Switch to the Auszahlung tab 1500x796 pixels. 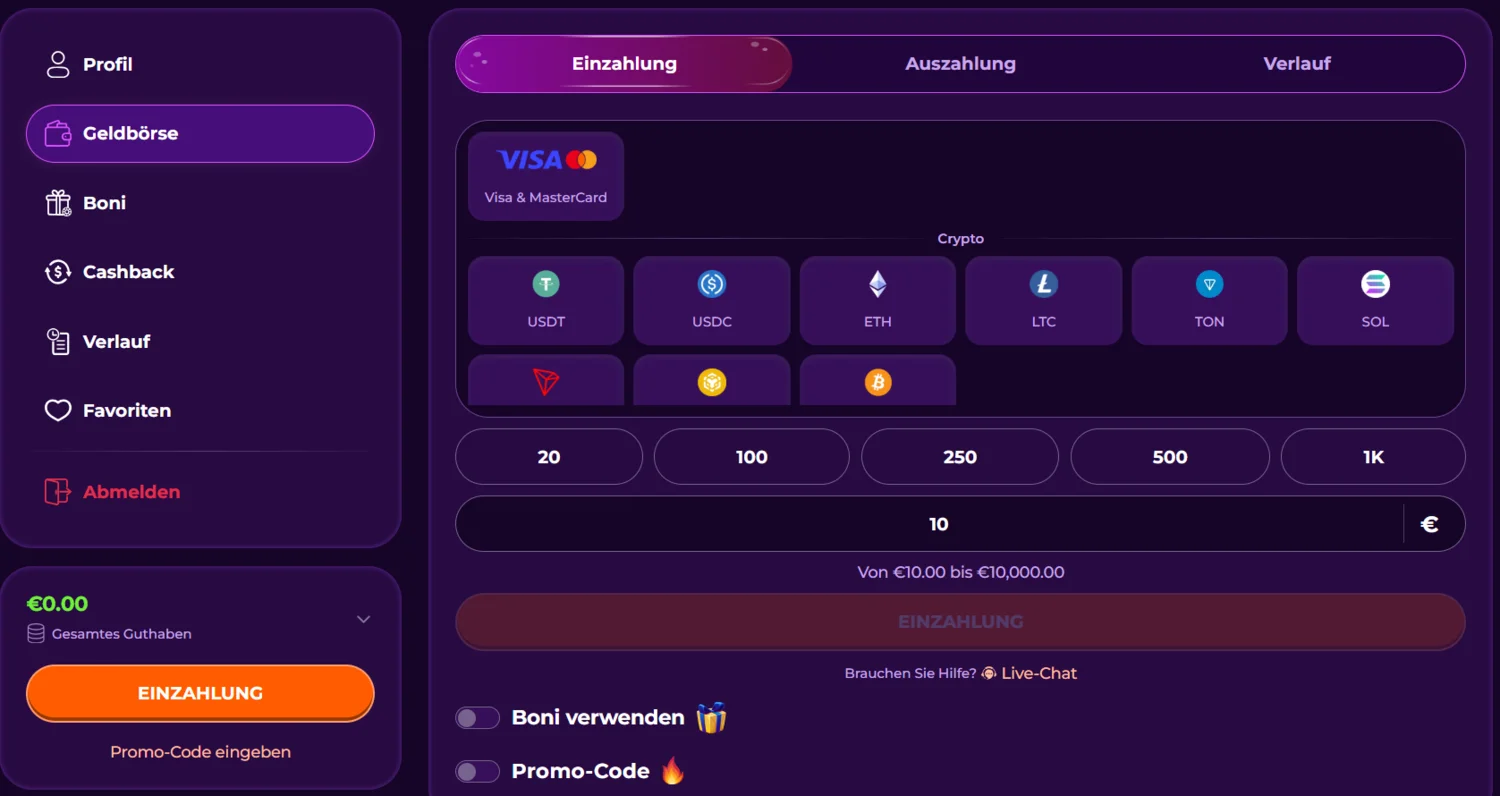(960, 63)
